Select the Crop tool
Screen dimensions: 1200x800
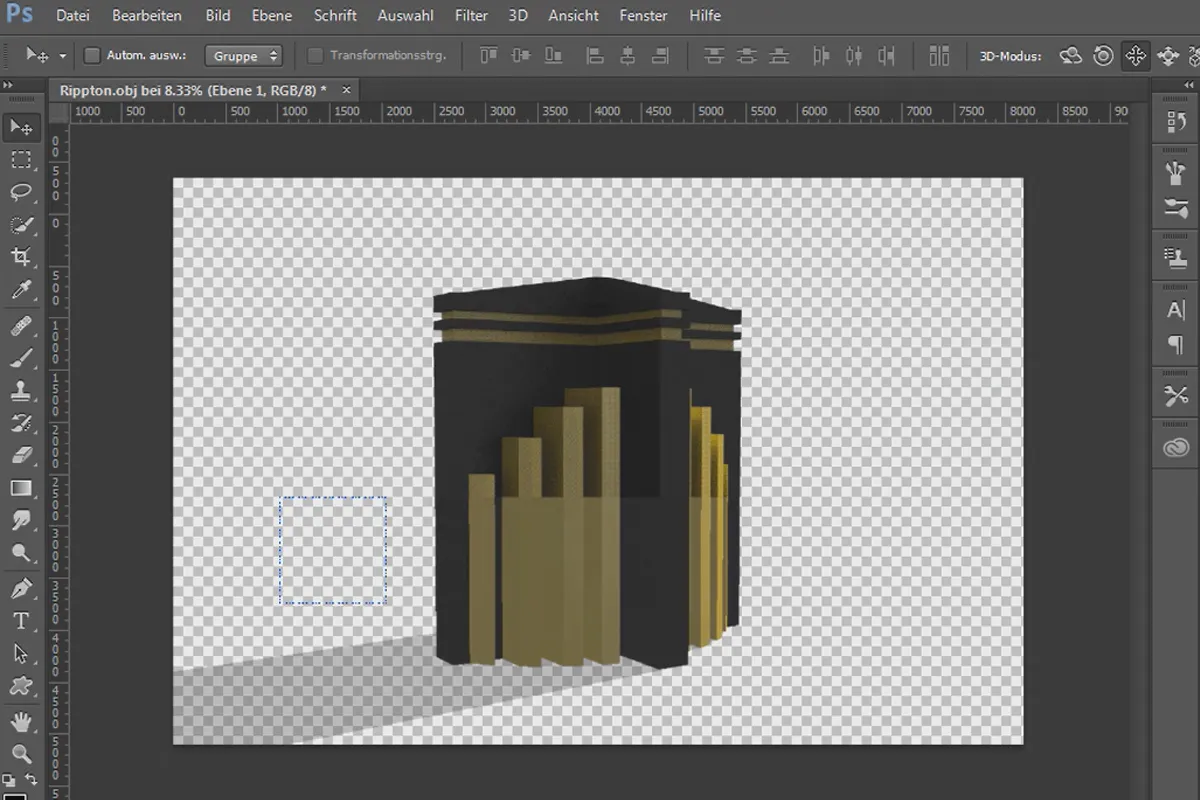click(21, 258)
